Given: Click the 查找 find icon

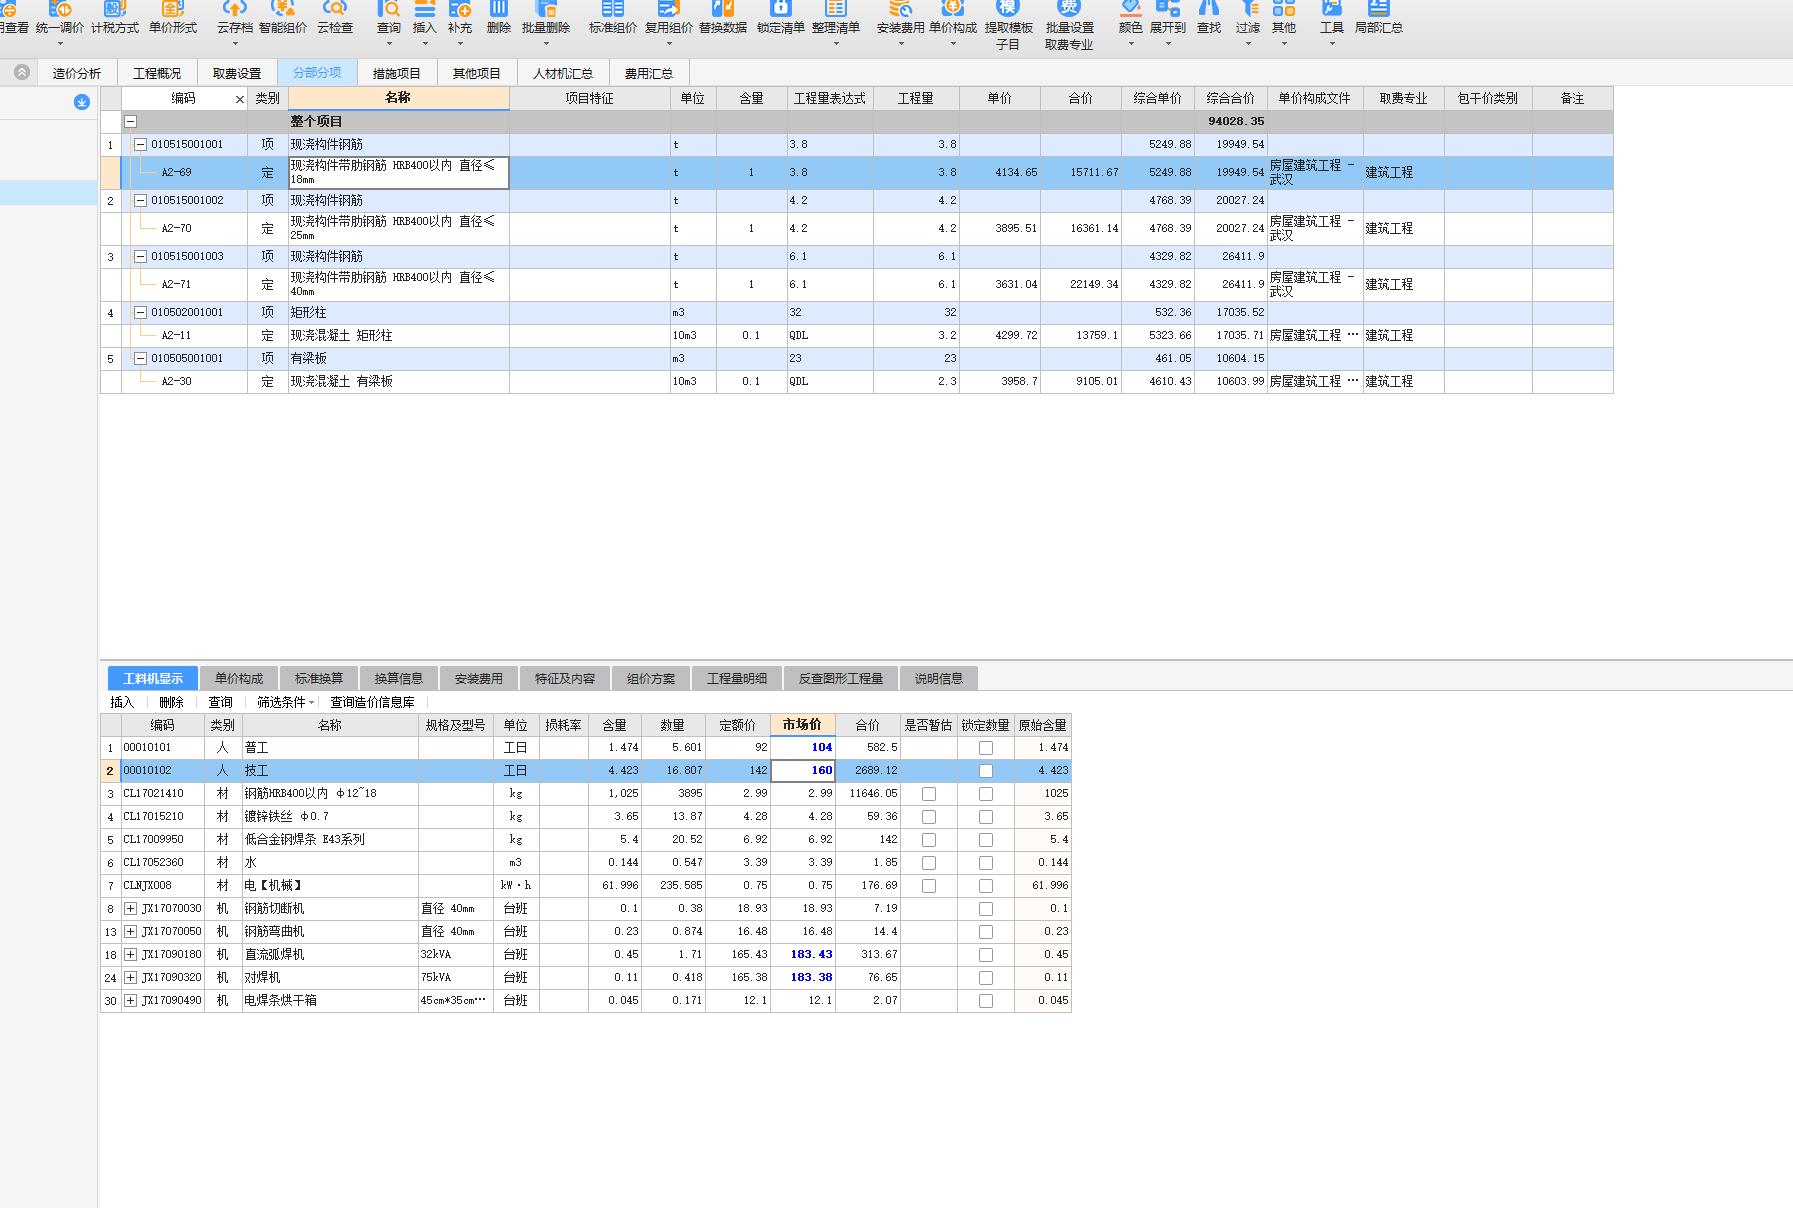Looking at the screenshot, I should [x=1209, y=18].
